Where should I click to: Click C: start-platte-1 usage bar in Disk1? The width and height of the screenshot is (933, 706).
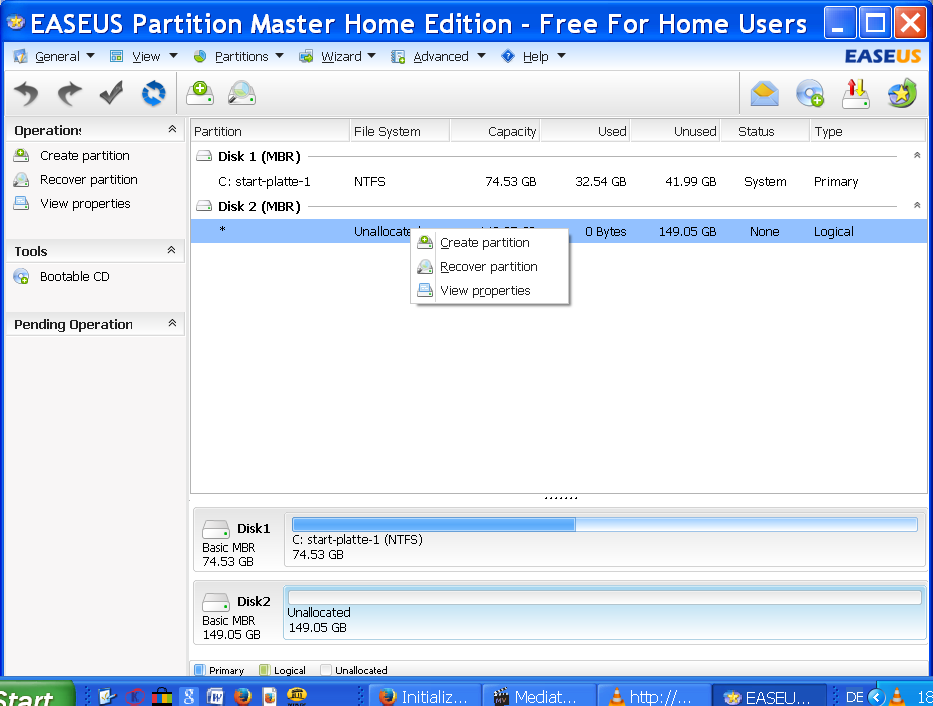605,524
